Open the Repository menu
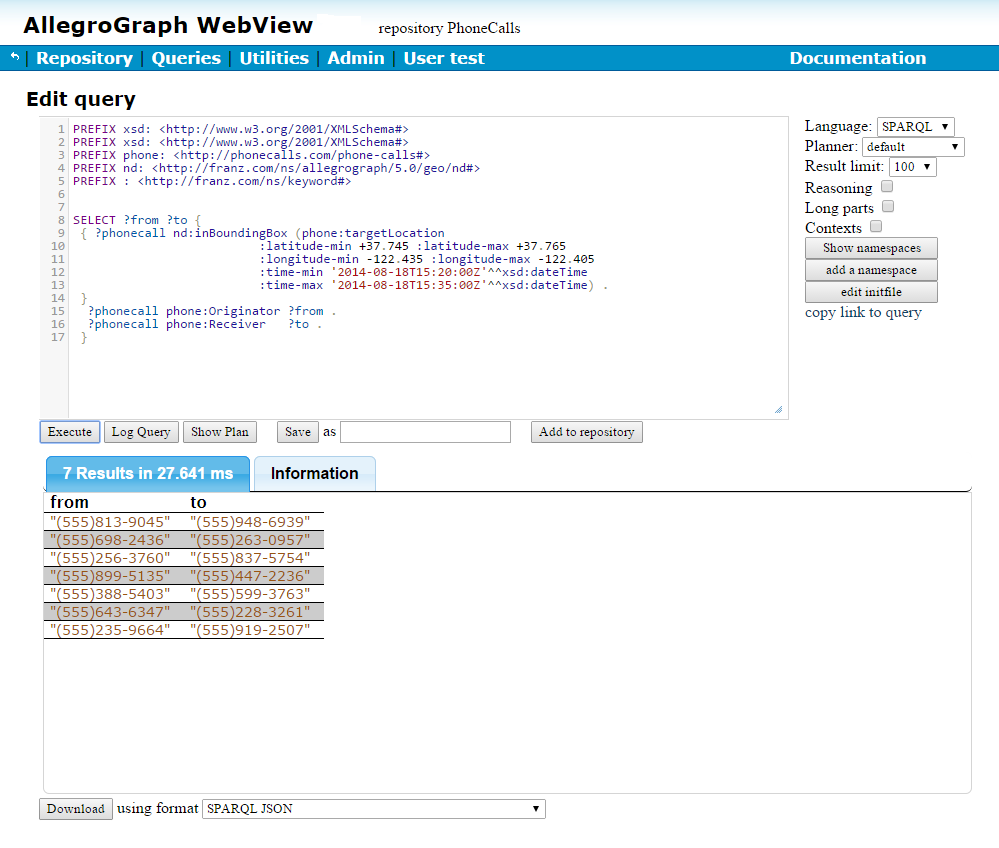The height and width of the screenshot is (848, 999). (84, 58)
